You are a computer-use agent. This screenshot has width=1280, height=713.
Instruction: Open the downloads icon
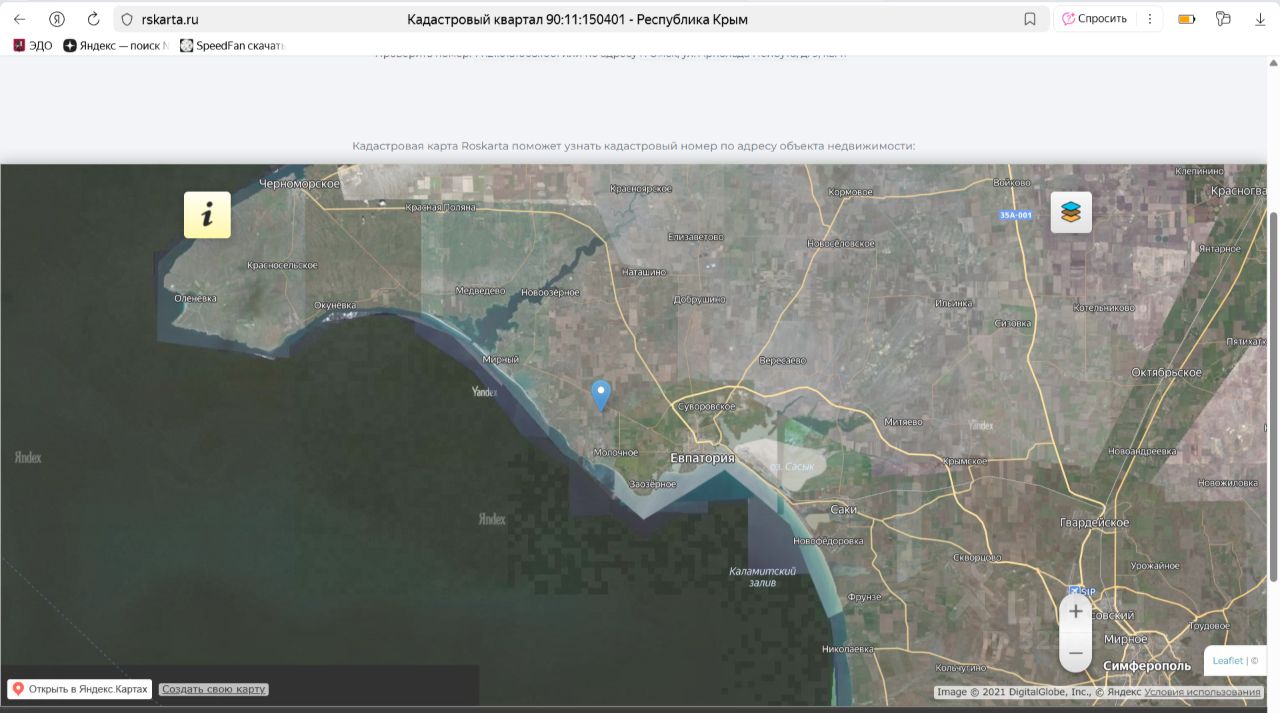click(1260, 19)
